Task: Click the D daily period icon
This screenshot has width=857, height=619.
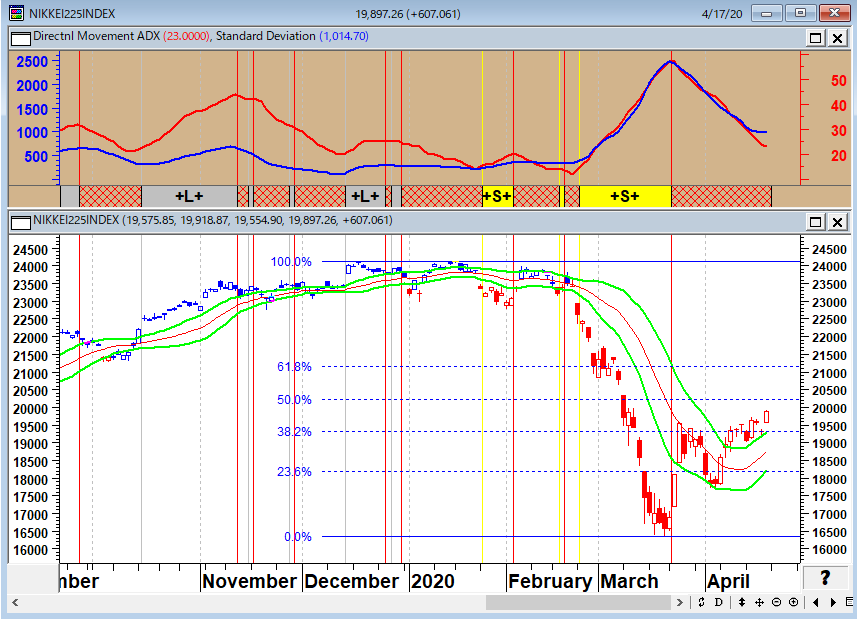Action: pos(719,602)
